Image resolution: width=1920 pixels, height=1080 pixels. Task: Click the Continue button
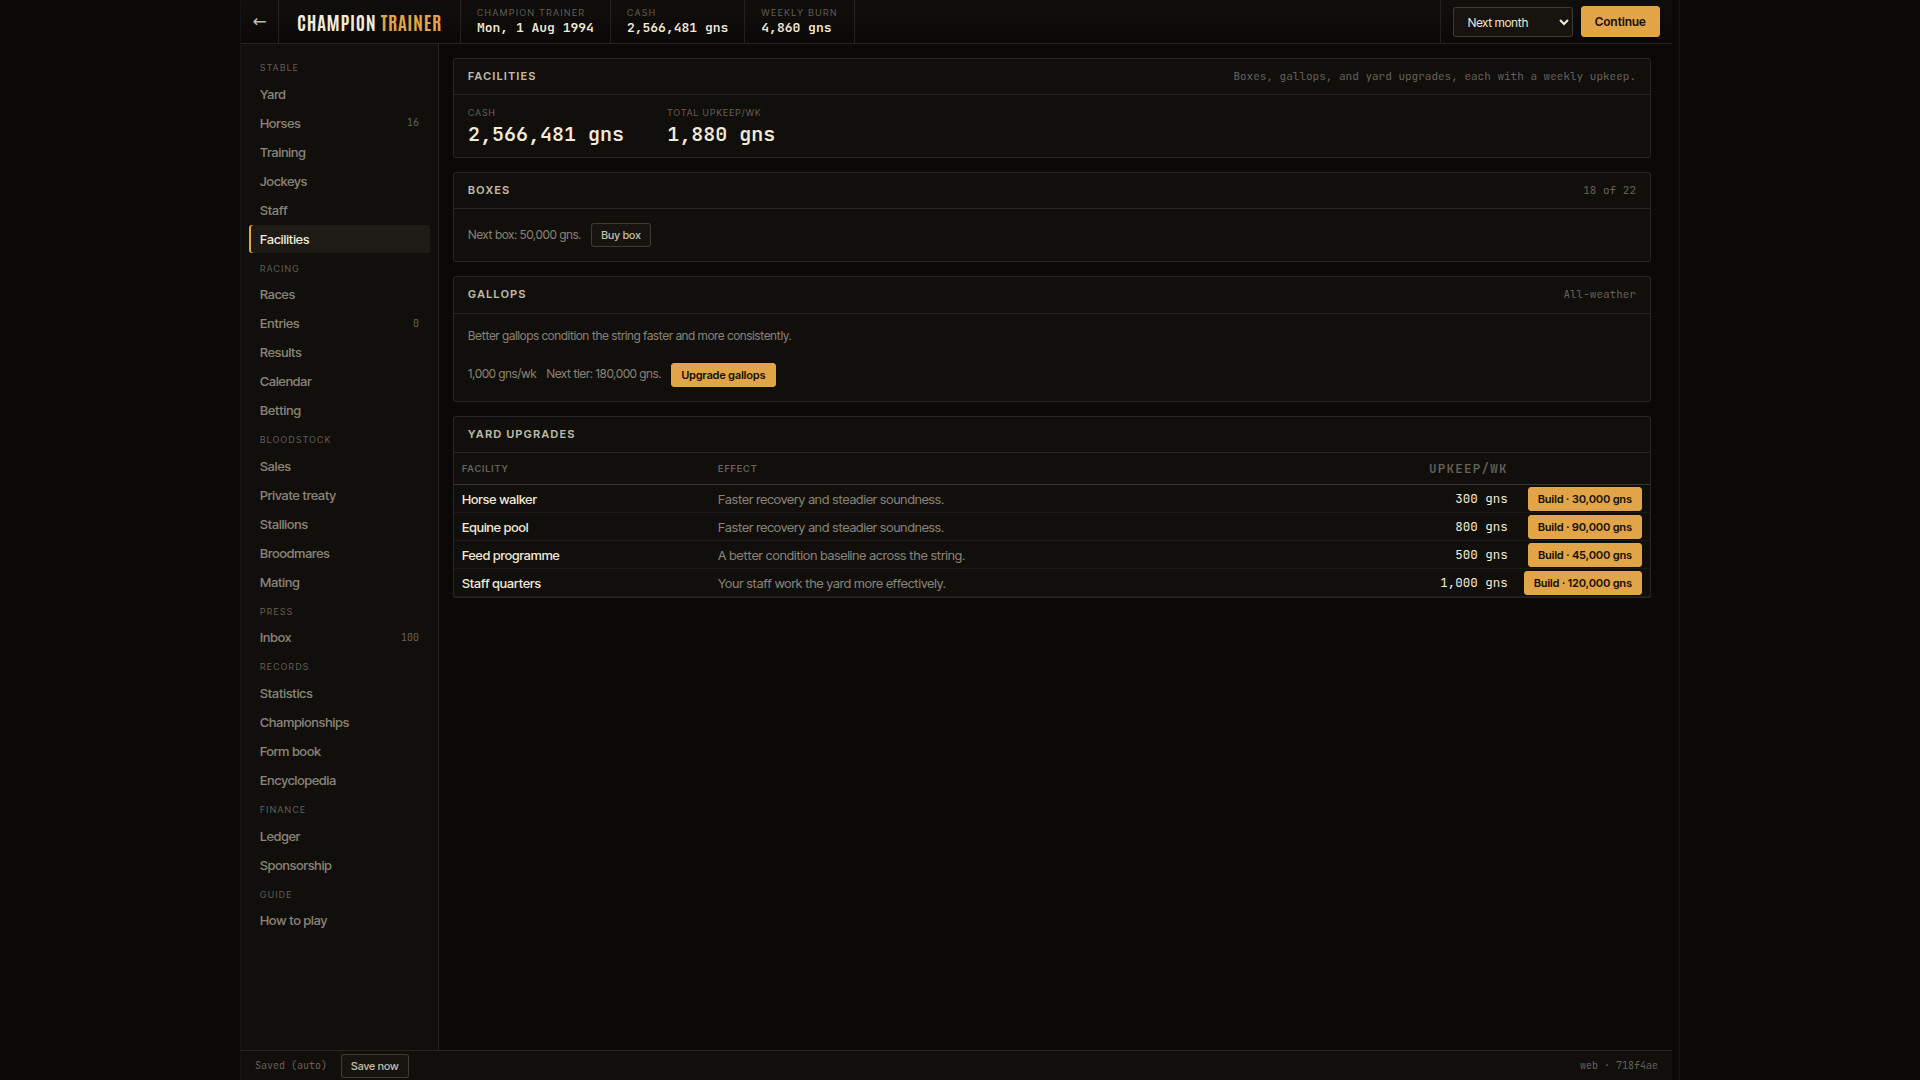[1620, 22]
